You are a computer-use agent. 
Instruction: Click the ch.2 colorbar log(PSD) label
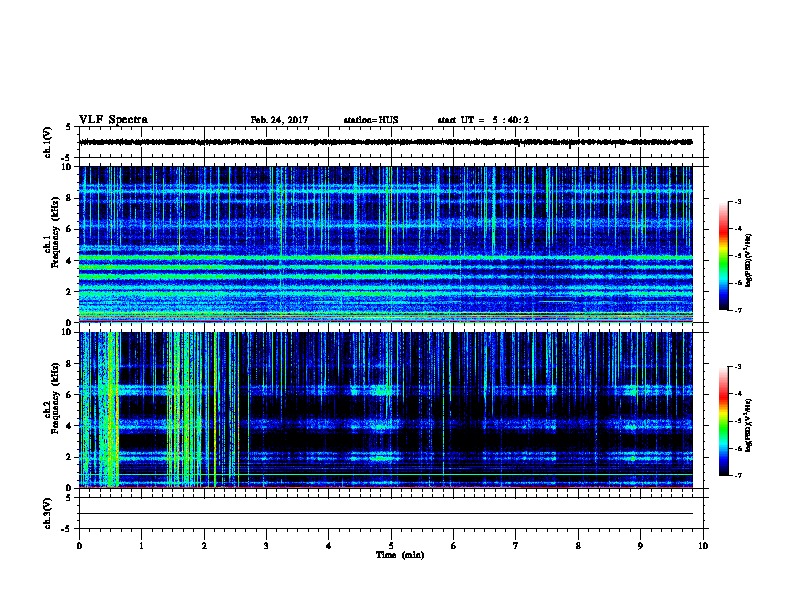pos(748,426)
